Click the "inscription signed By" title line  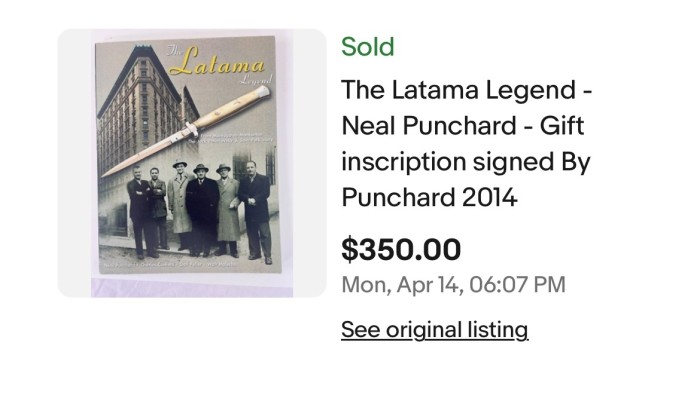[466, 162]
